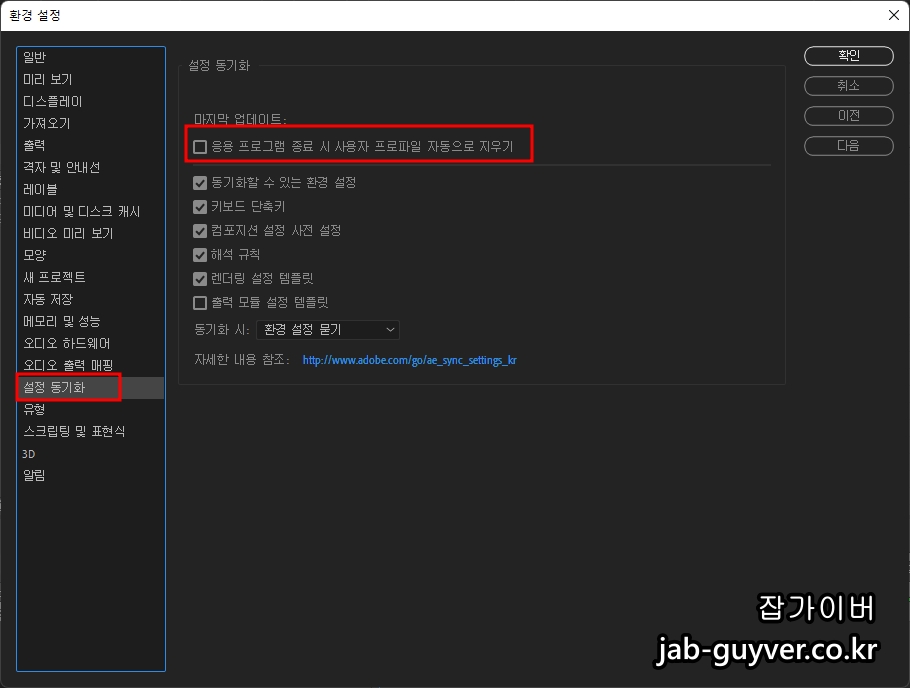Toggle 렌더링 설정 템플릿 checkbox
The width and height of the screenshot is (910, 688).
(x=200, y=279)
